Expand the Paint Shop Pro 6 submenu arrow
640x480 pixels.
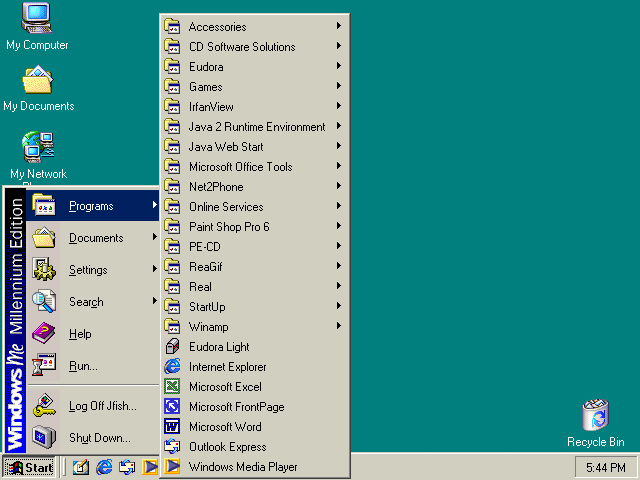339,226
